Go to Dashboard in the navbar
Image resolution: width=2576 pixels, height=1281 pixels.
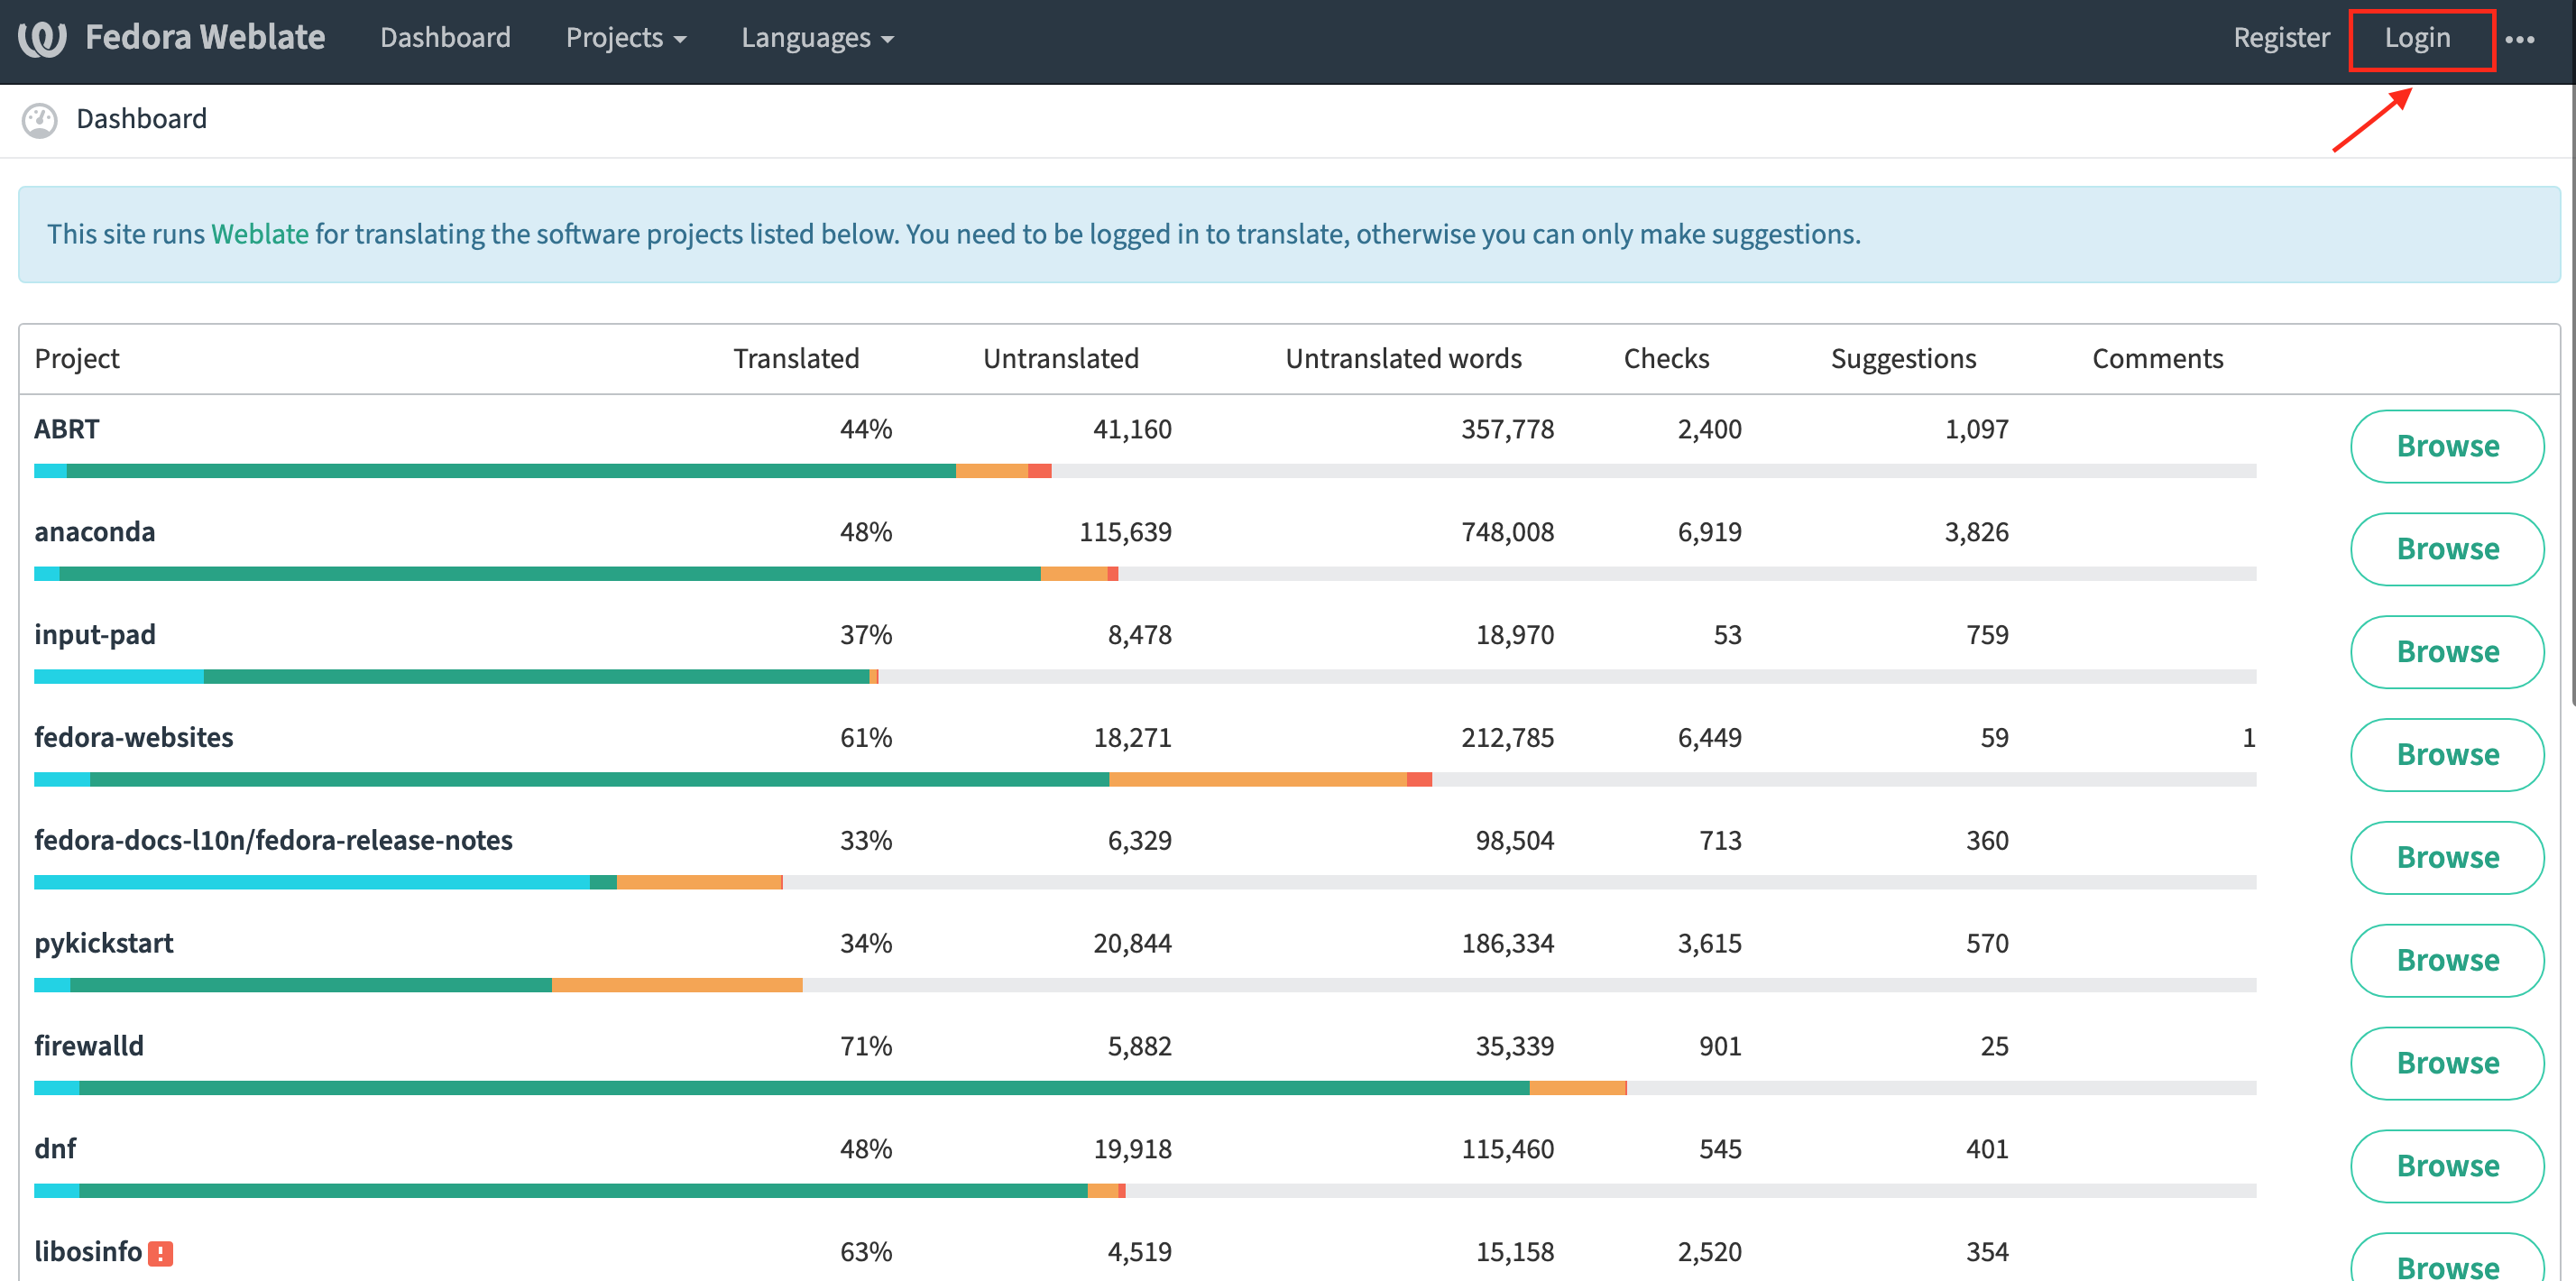coord(445,38)
